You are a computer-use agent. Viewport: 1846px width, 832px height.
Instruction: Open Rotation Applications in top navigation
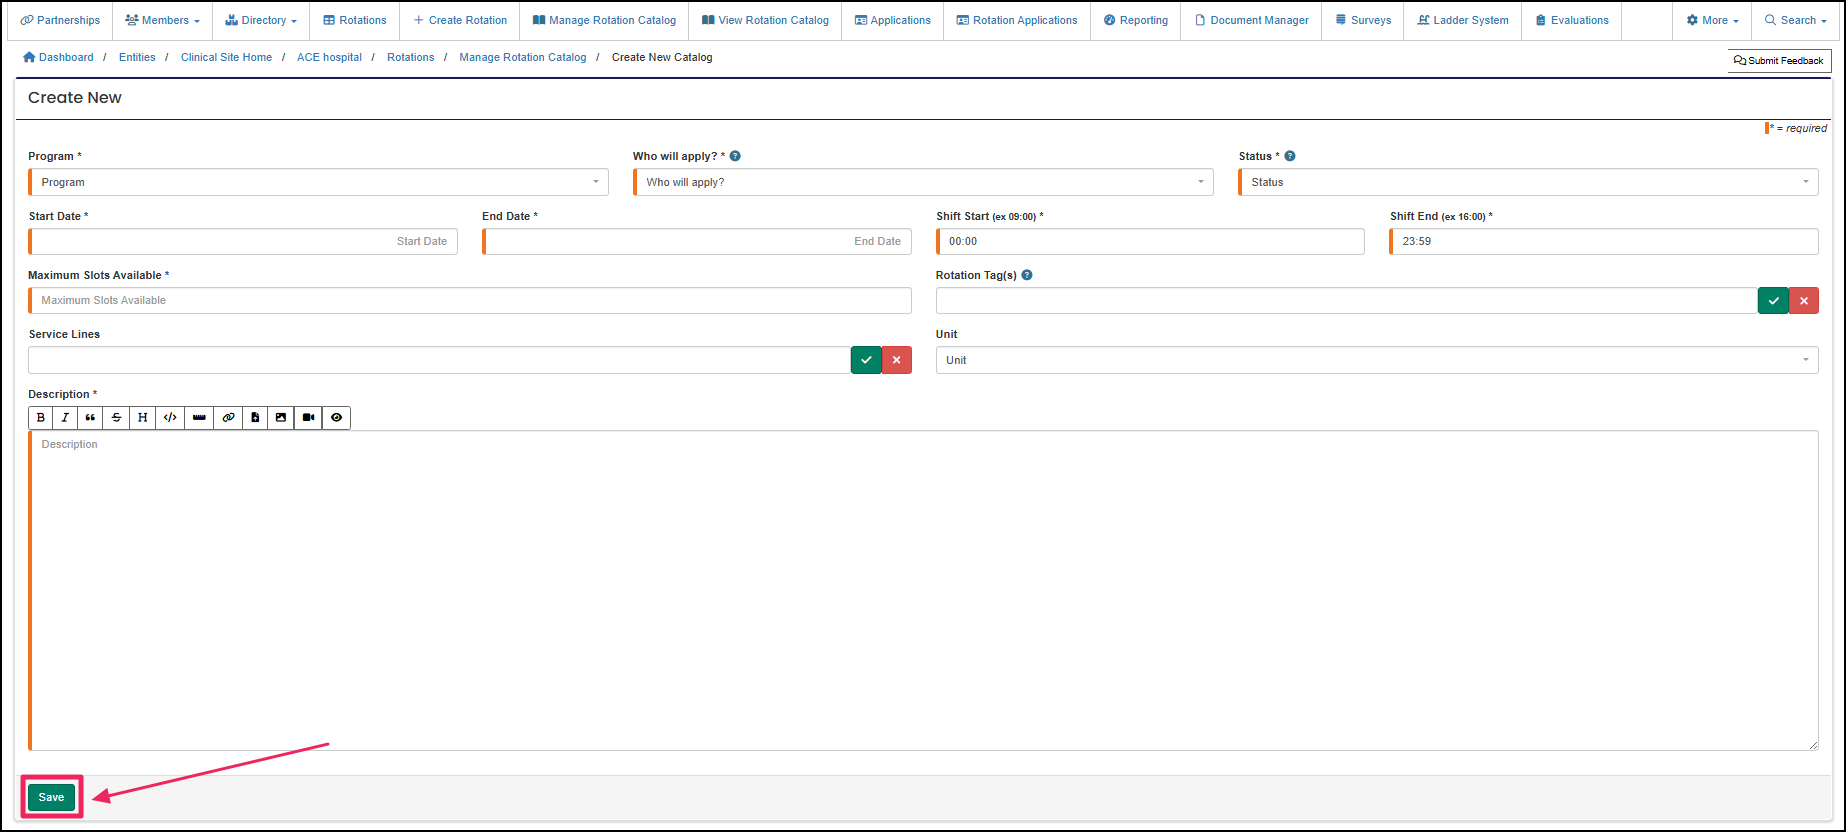click(1017, 20)
